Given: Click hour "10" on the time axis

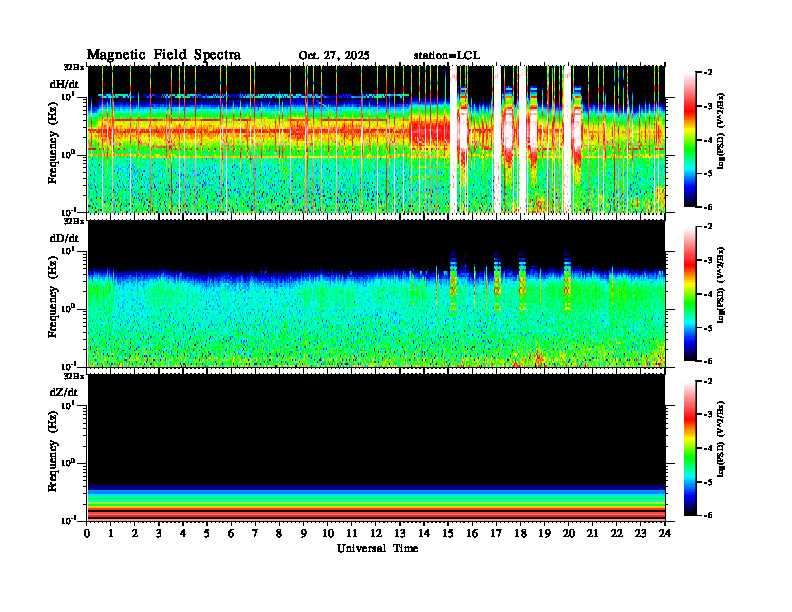Looking at the screenshot, I should click(x=328, y=533).
